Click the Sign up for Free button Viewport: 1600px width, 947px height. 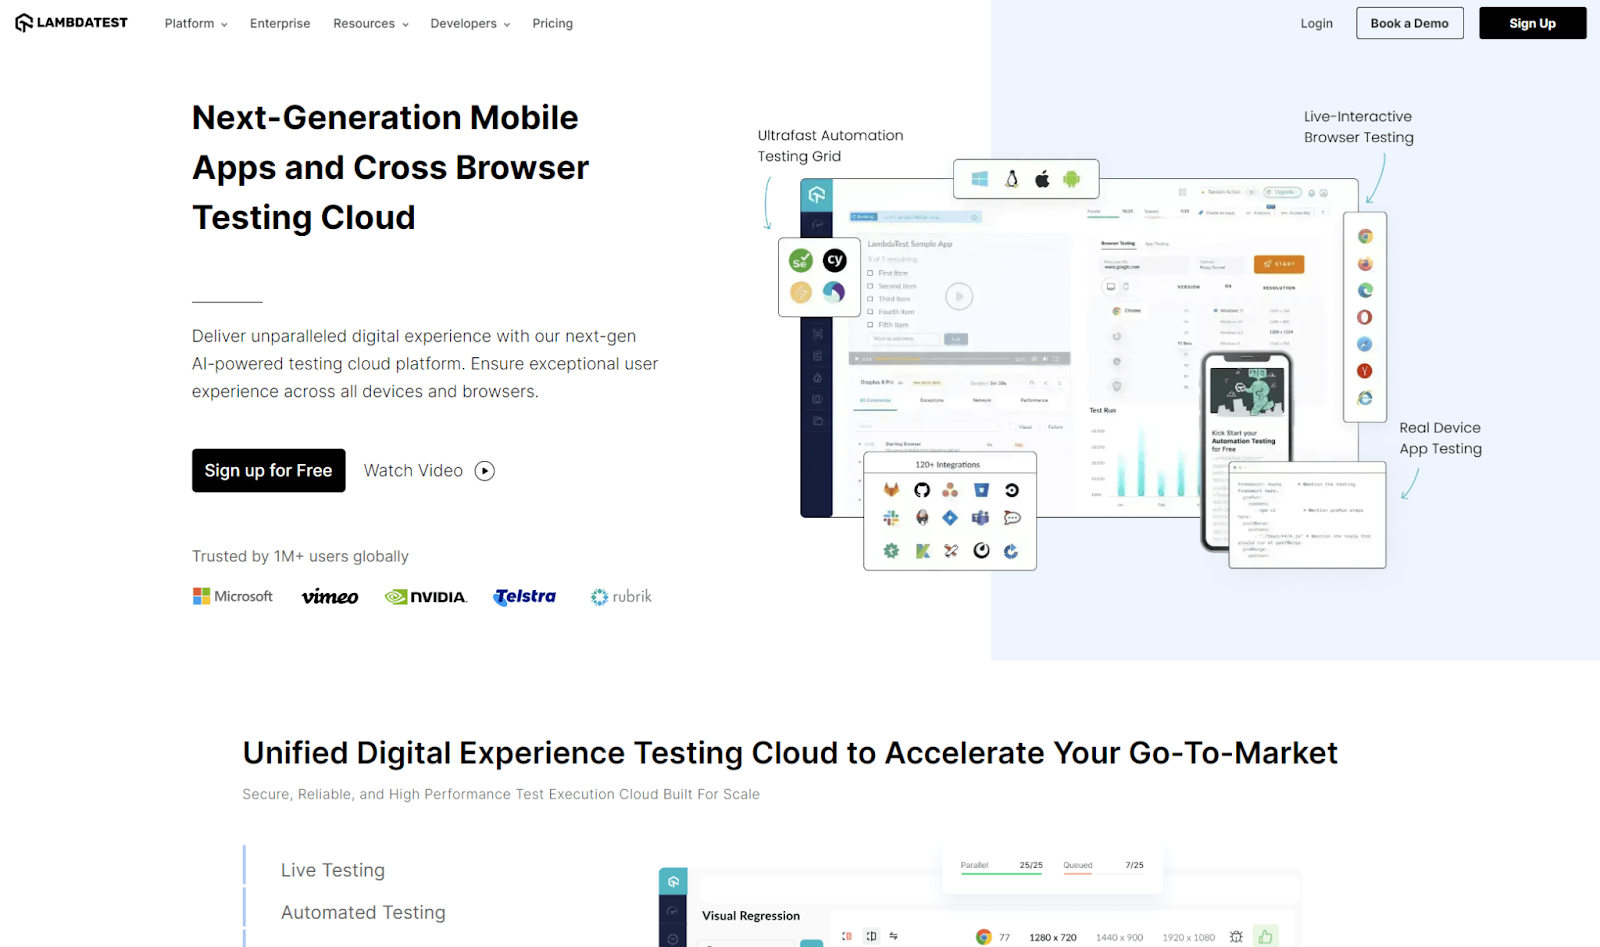coord(268,470)
